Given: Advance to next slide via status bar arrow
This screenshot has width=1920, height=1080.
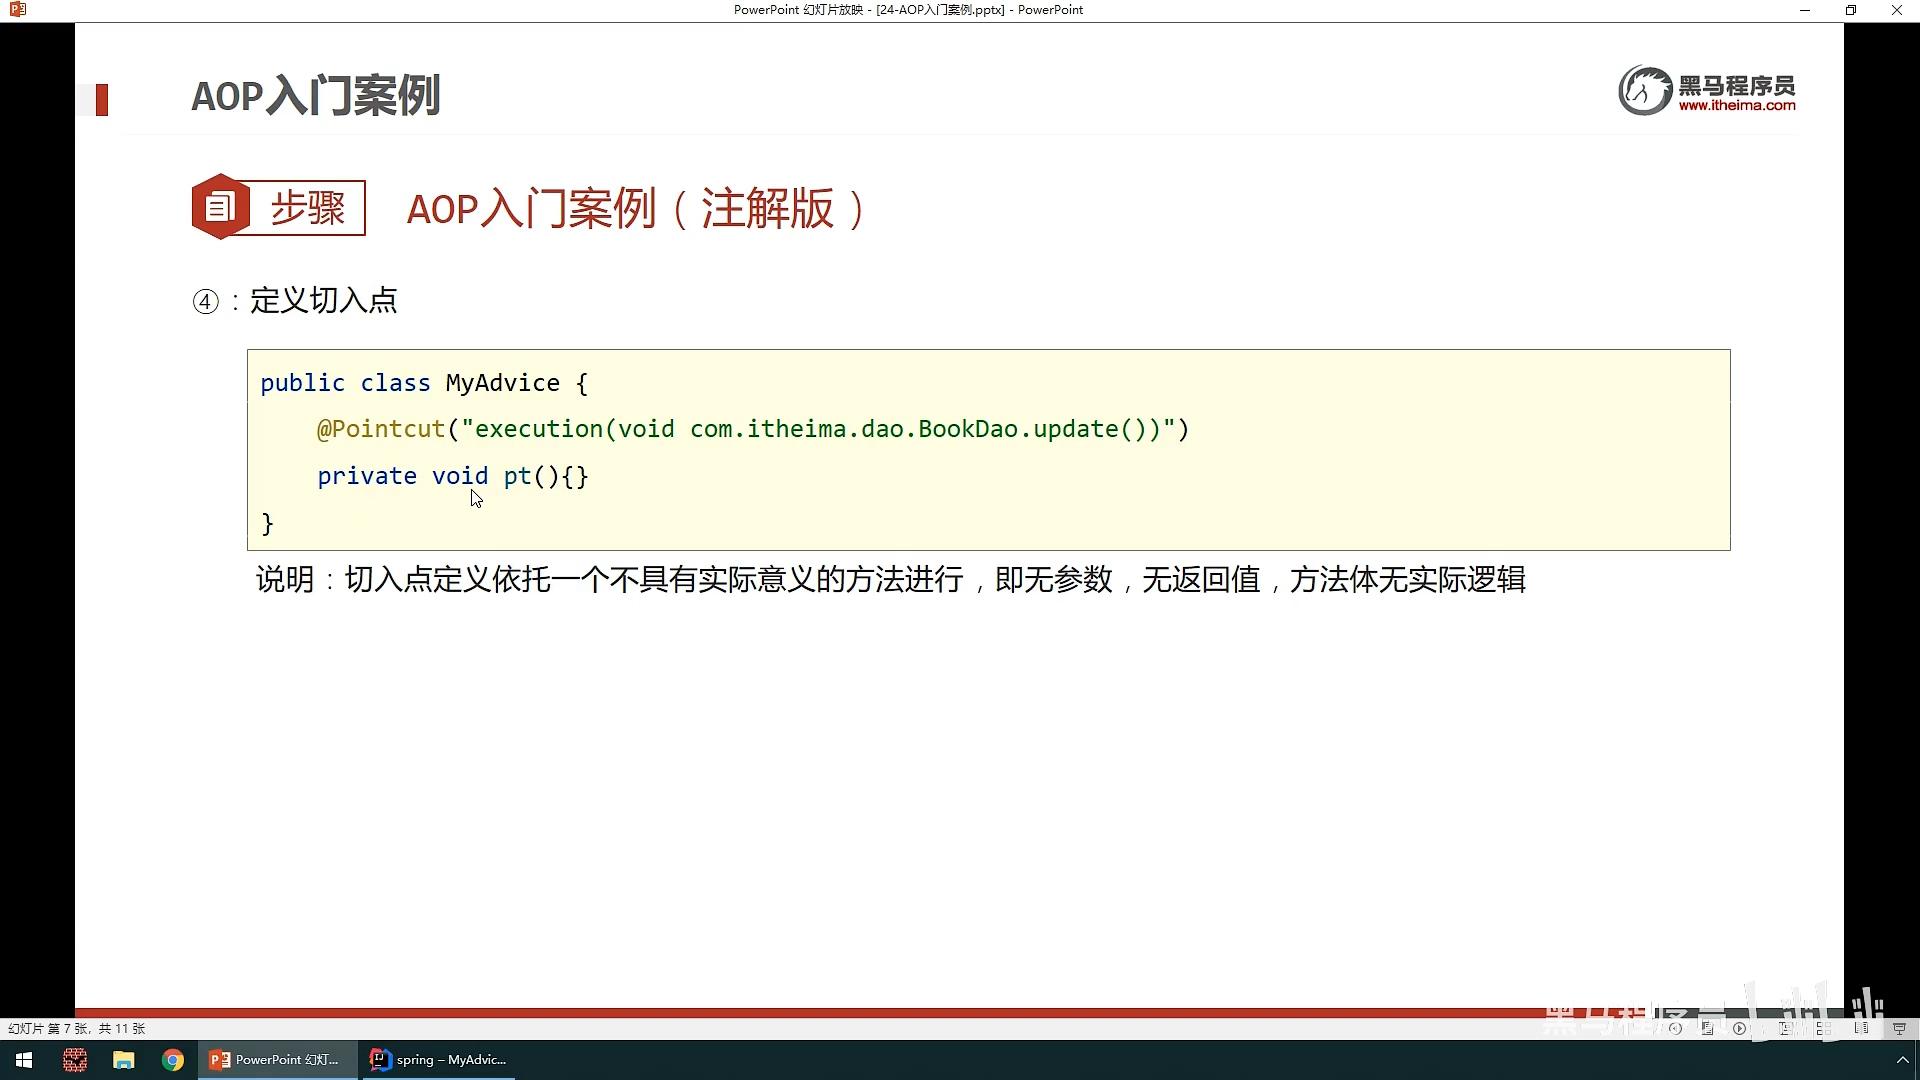Looking at the screenshot, I should coord(1740,1028).
